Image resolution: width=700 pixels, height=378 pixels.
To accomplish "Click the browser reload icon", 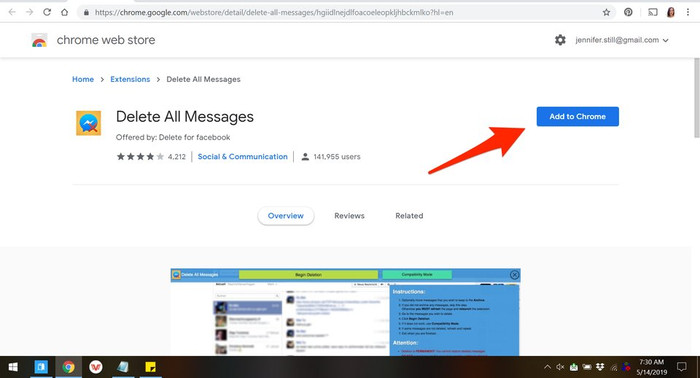I will [47, 12].
